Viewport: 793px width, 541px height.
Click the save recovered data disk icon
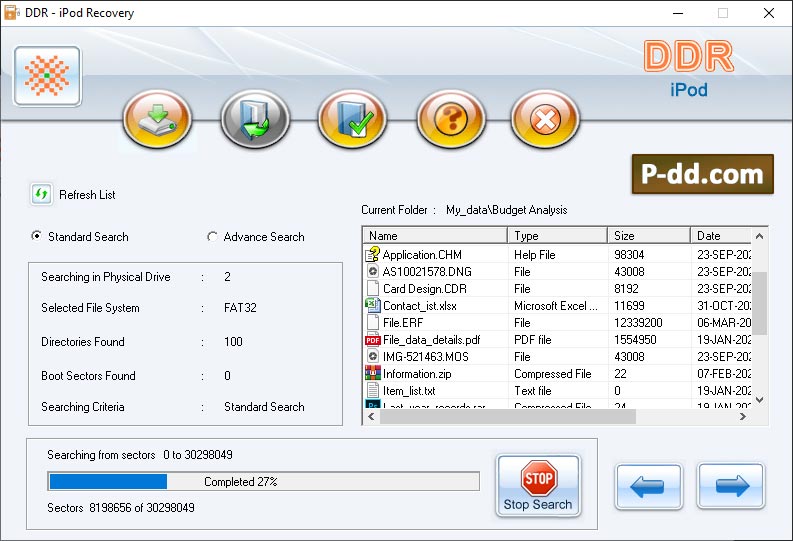[157, 119]
